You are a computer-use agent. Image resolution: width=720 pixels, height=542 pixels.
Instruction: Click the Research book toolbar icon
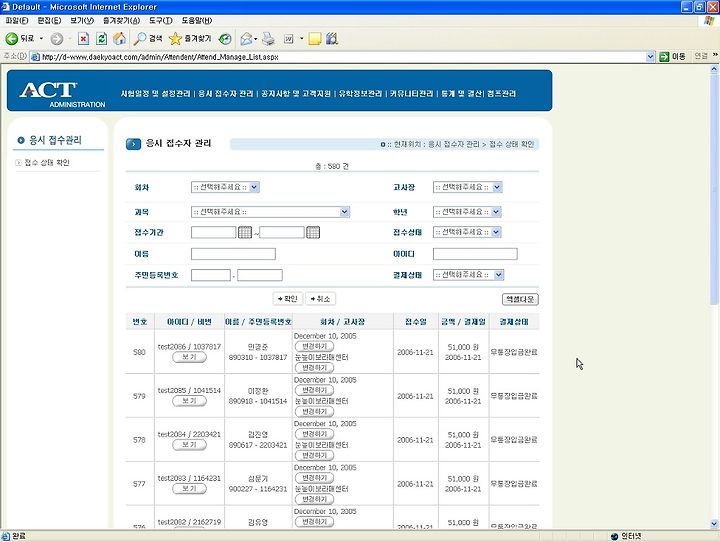(332, 39)
